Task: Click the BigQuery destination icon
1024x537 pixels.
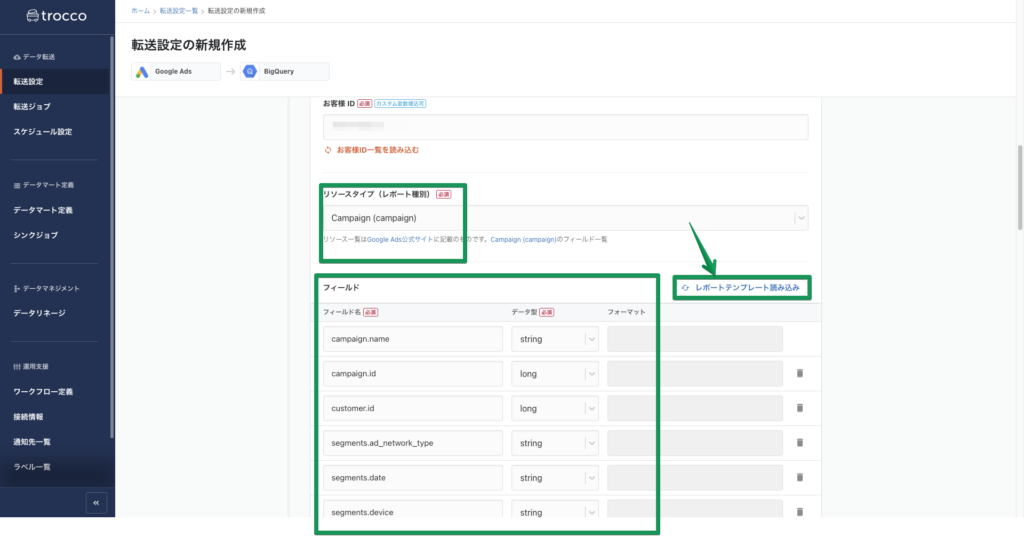Action: (250, 72)
